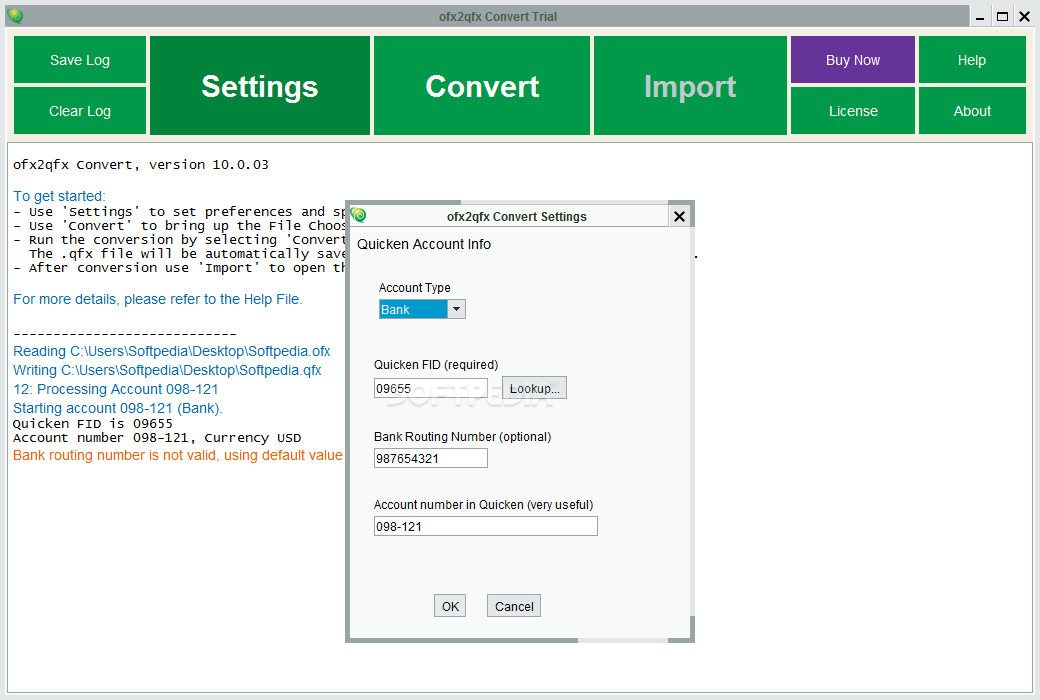Select the Bank value in Account Type
This screenshot has height=700, width=1040.
tap(413, 309)
